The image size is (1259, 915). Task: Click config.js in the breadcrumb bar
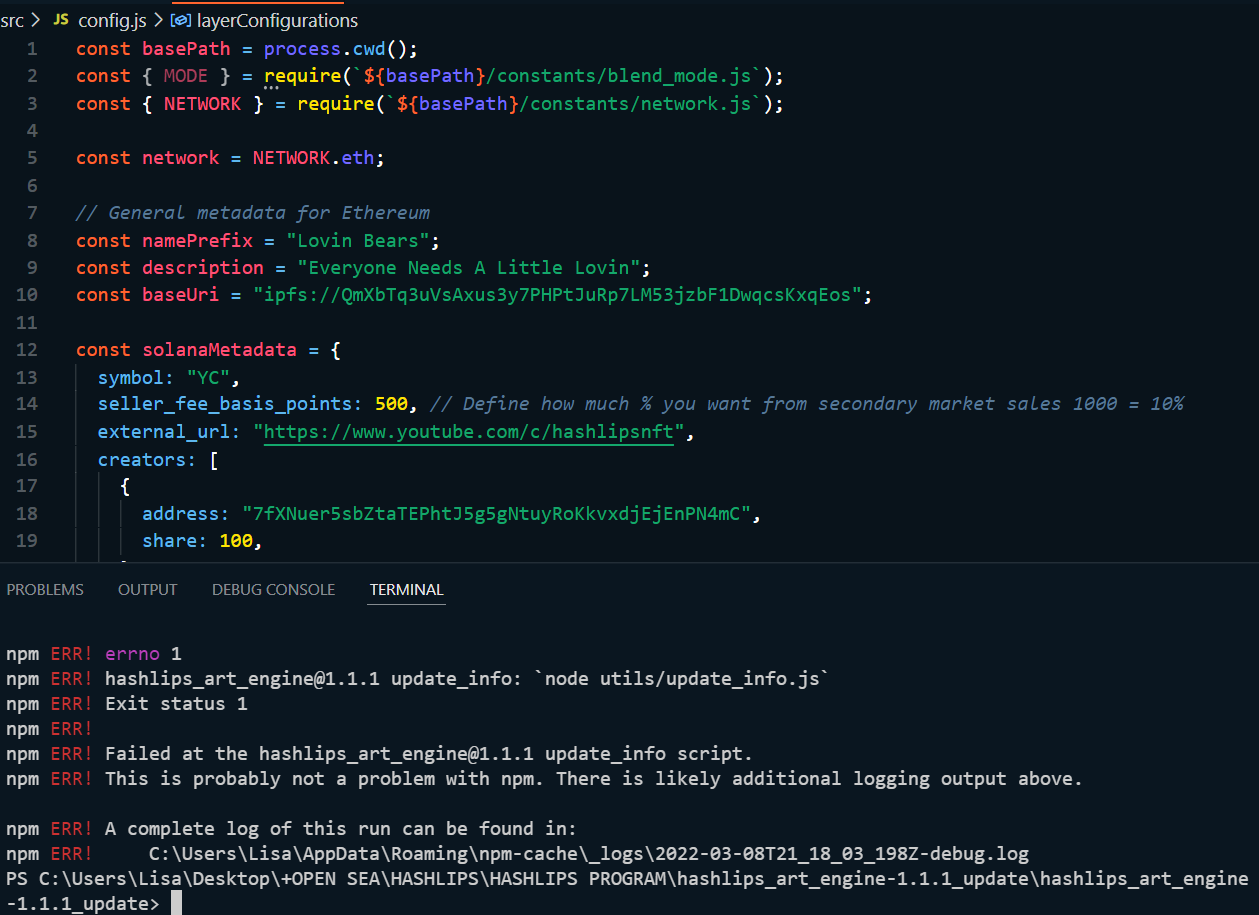pyautogui.click(x=111, y=19)
